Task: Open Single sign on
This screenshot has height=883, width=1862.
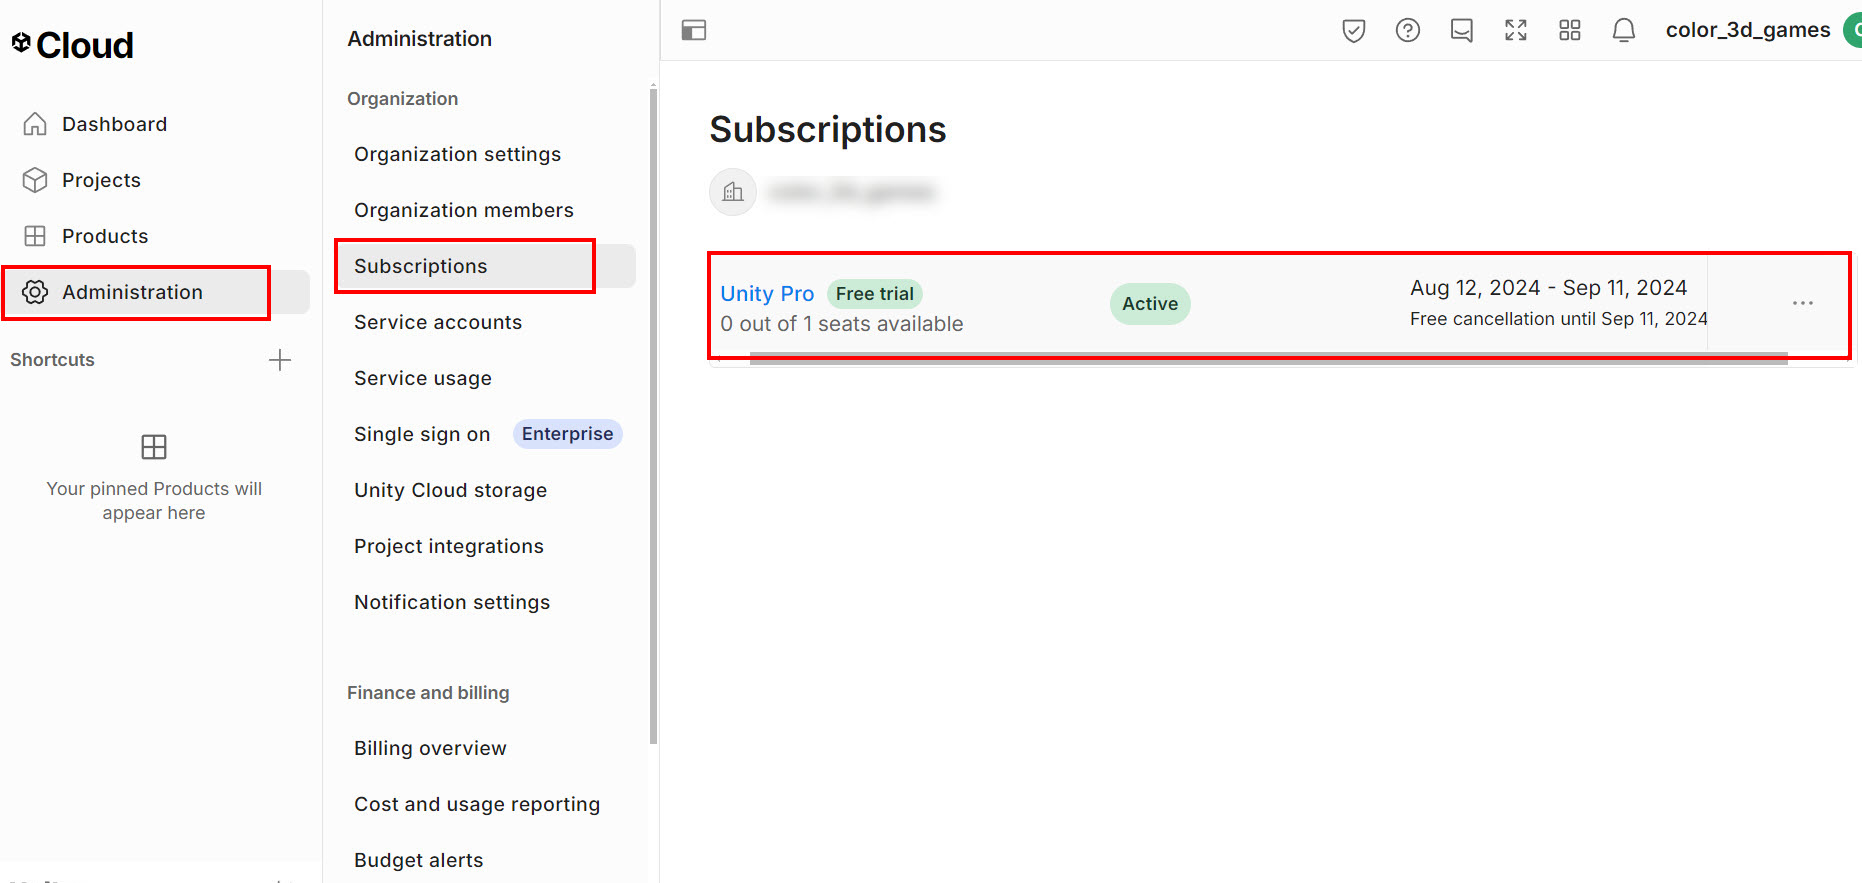Action: click(x=422, y=434)
